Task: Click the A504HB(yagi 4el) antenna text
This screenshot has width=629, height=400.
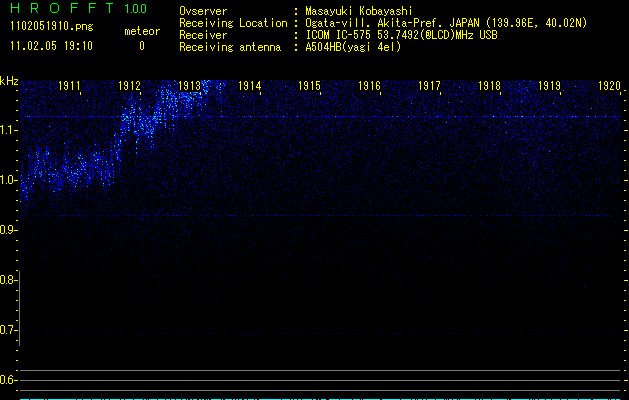Action: pos(353,47)
